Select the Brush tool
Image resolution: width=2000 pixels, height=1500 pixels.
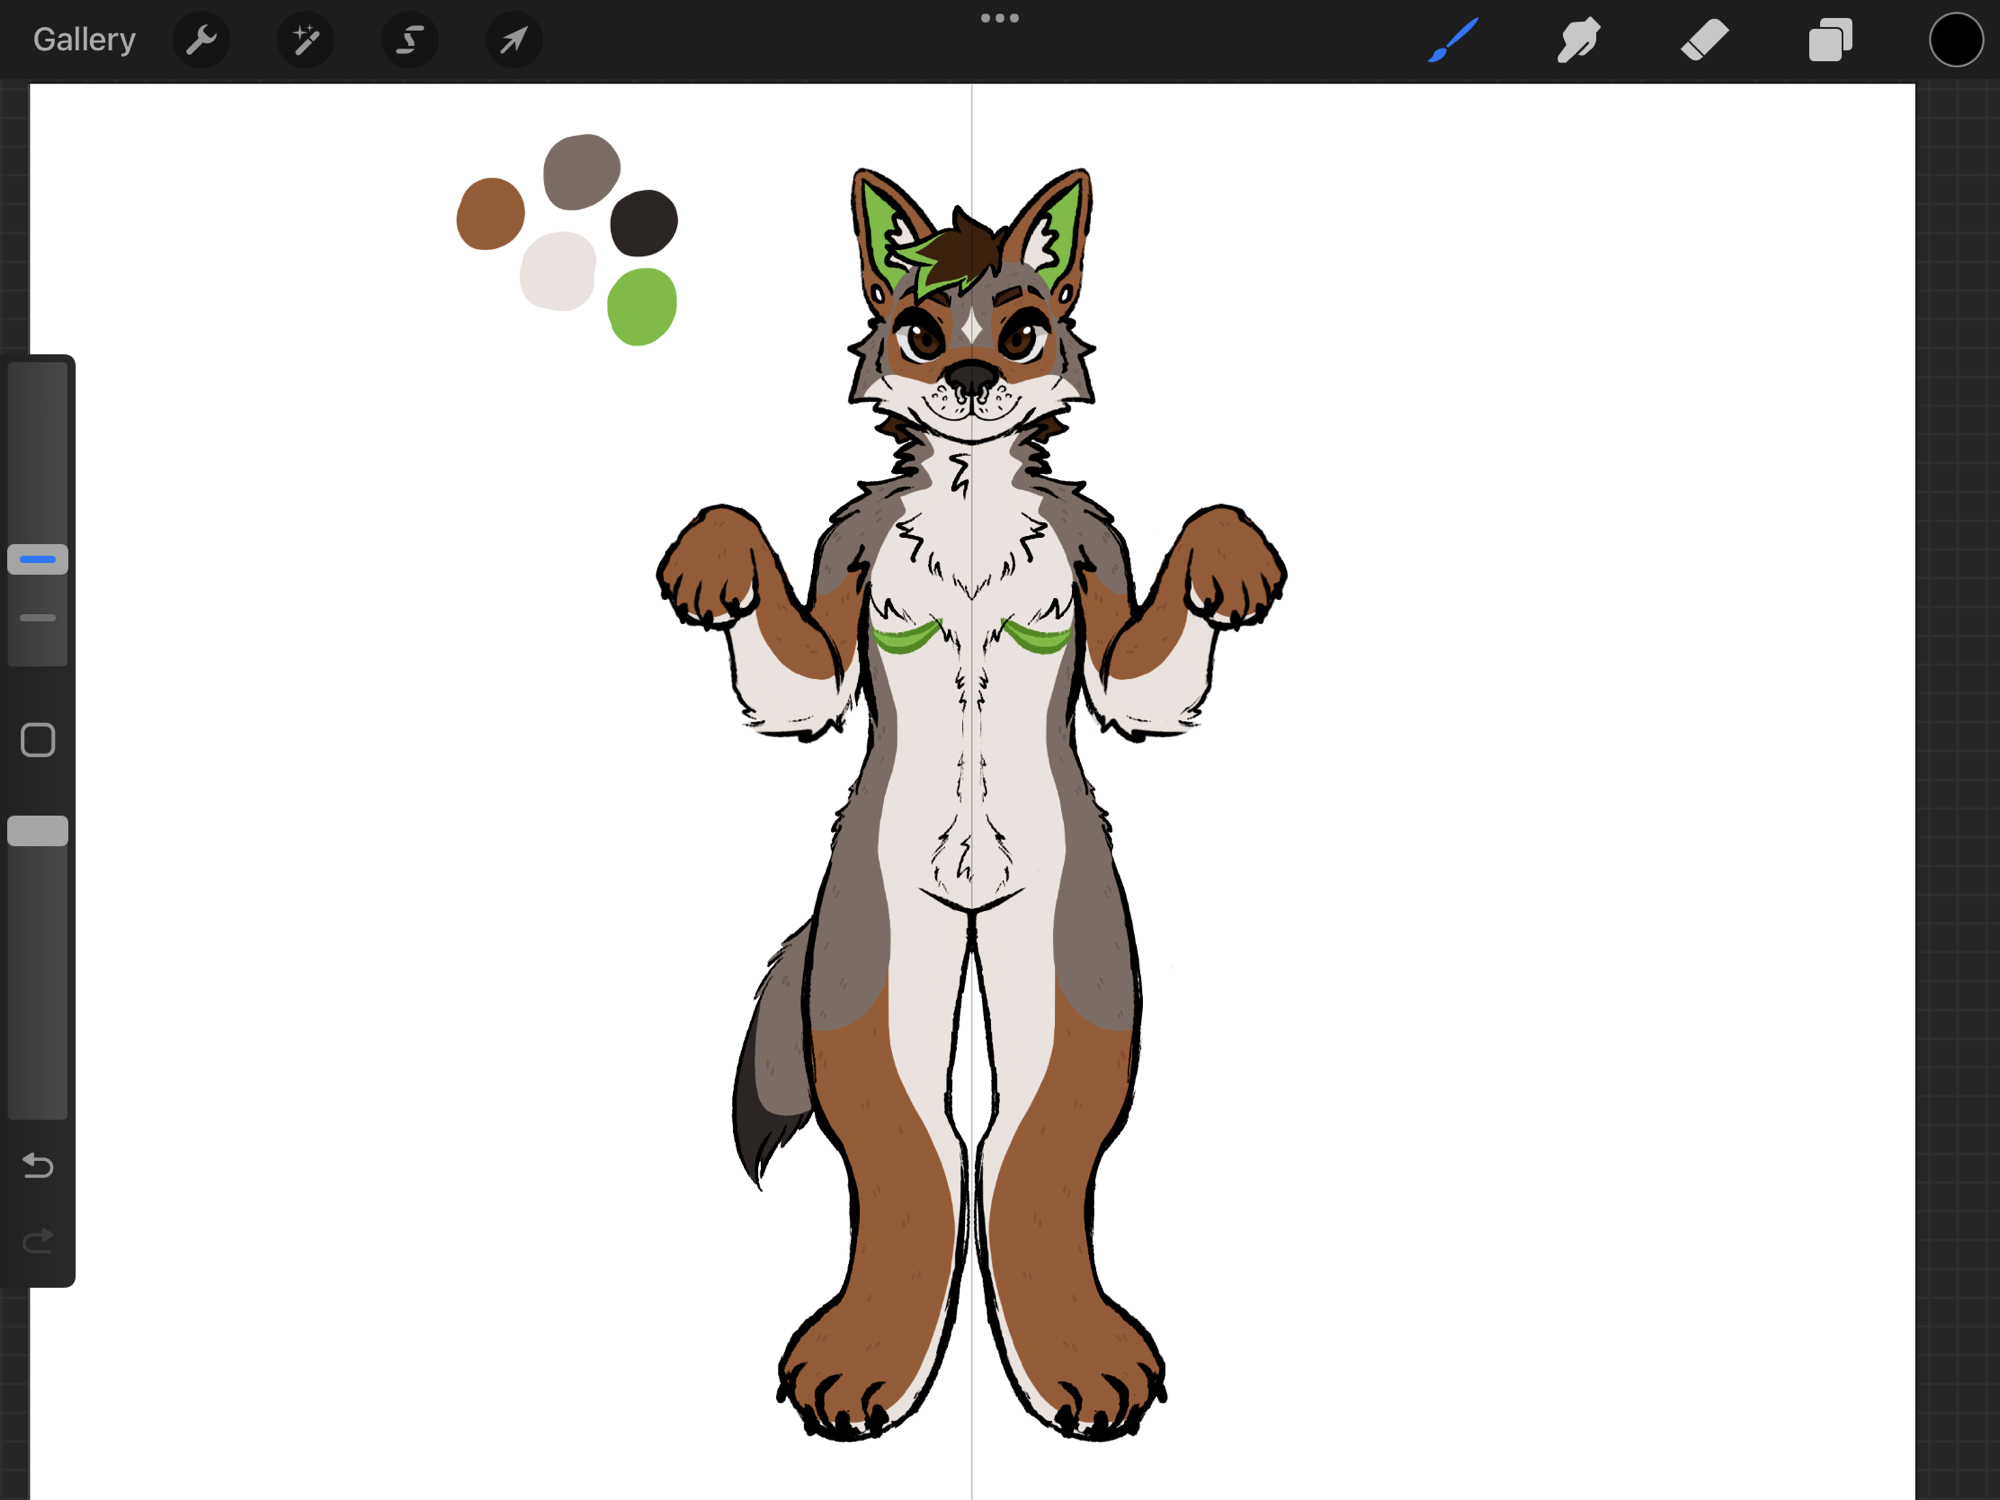pyautogui.click(x=1453, y=40)
